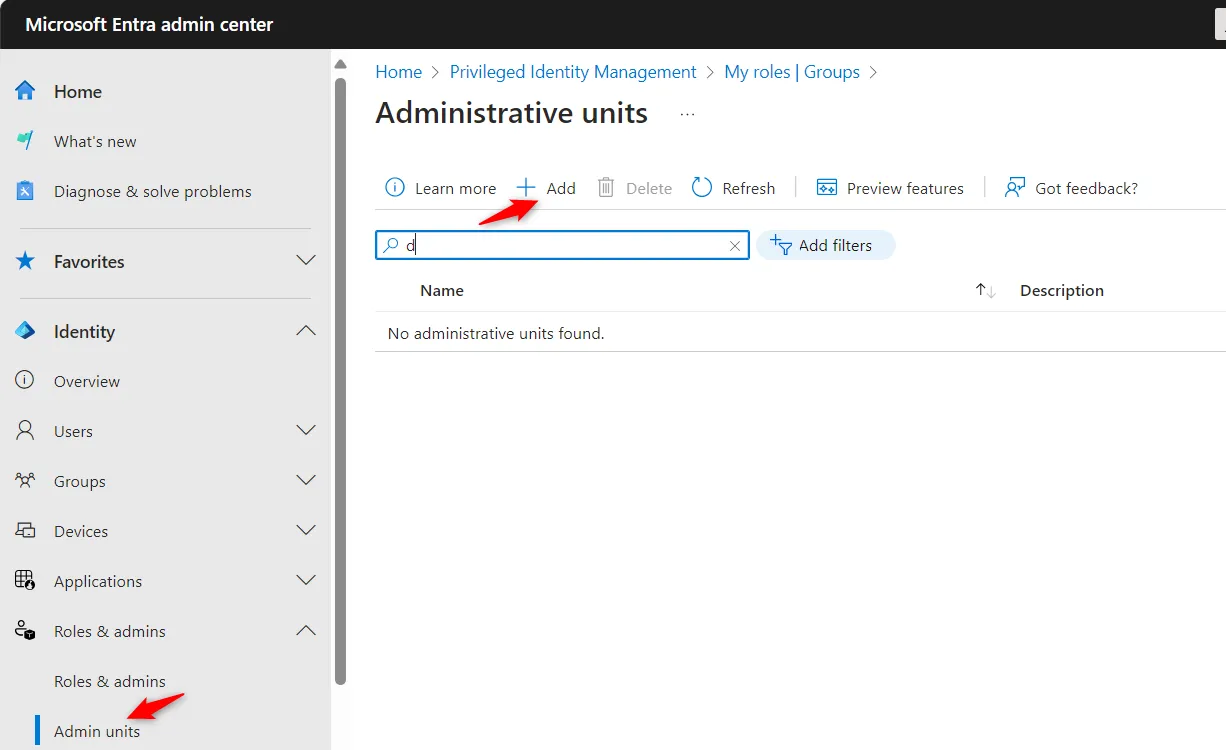
Task: Click the Preview features icon
Action: tap(827, 188)
